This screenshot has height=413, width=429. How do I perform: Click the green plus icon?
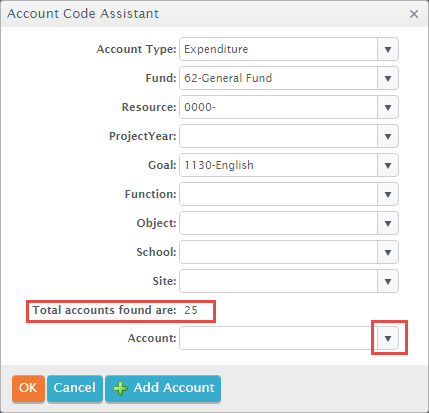pos(120,389)
